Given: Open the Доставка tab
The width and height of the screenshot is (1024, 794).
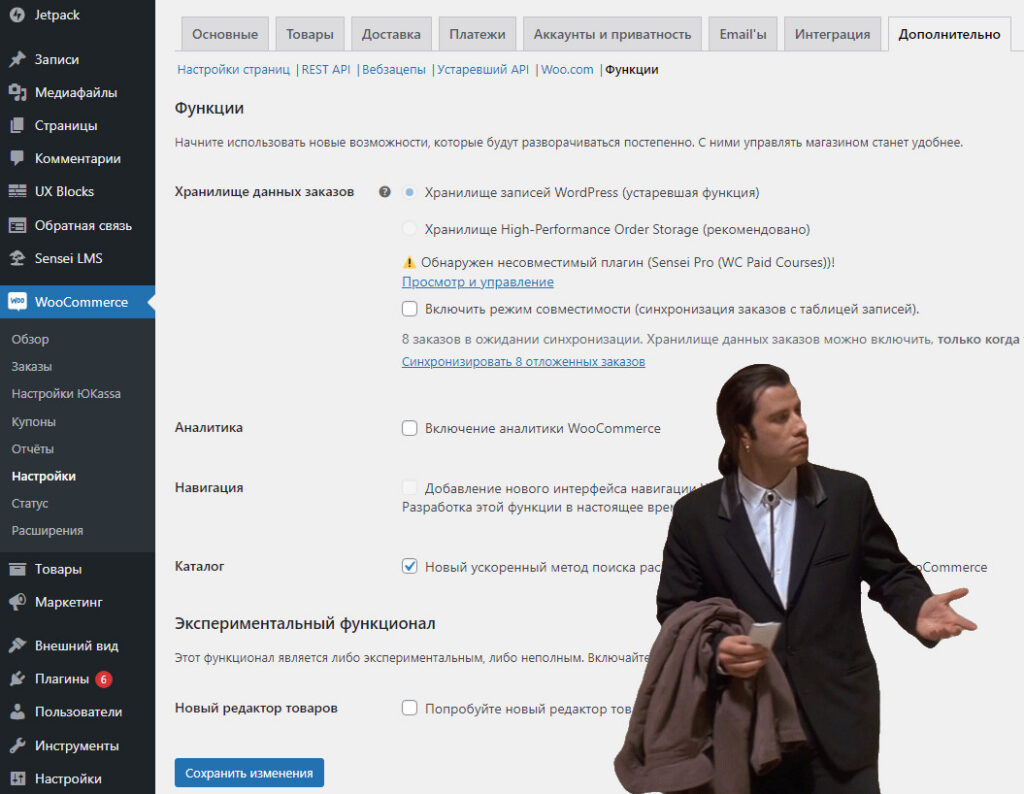Looking at the screenshot, I should click(x=391, y=34).
